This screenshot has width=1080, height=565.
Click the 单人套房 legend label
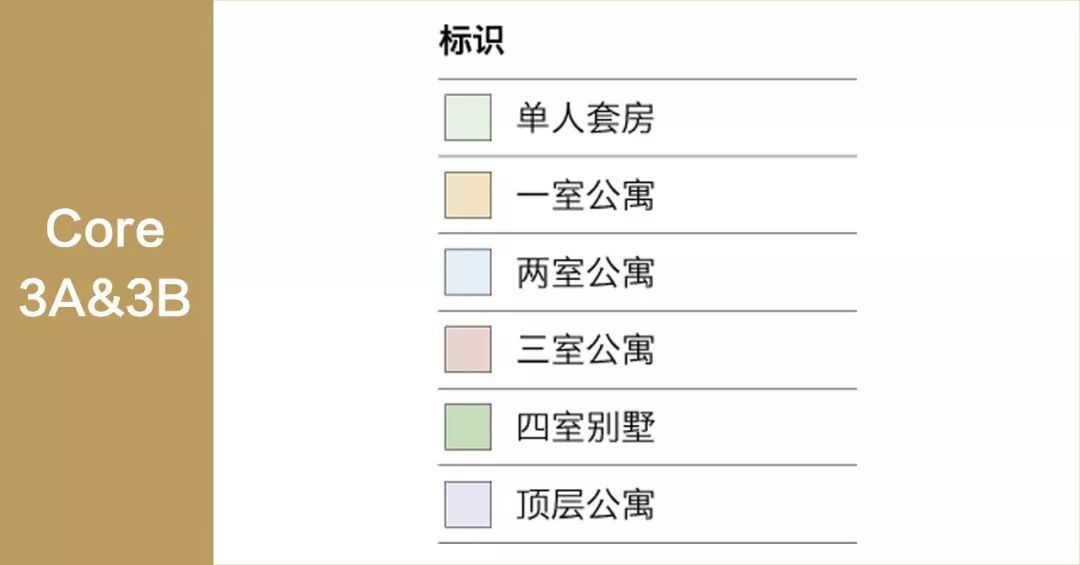coord(585,119)
